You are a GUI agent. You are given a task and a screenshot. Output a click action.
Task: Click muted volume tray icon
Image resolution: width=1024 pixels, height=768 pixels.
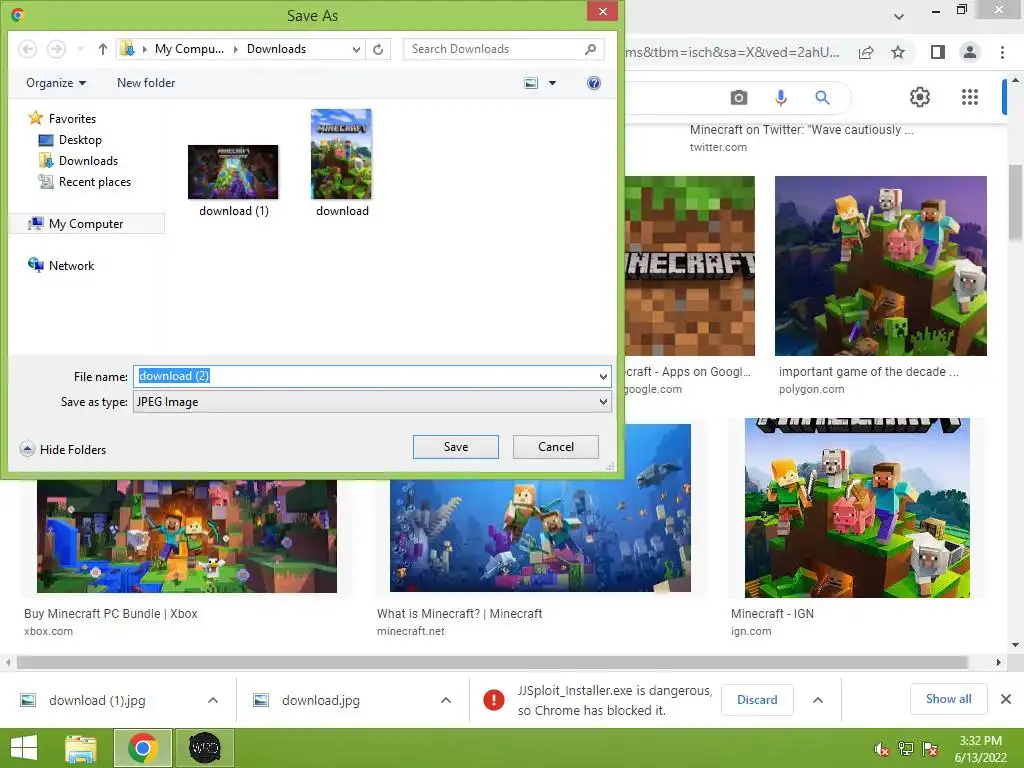pos(882,749)
